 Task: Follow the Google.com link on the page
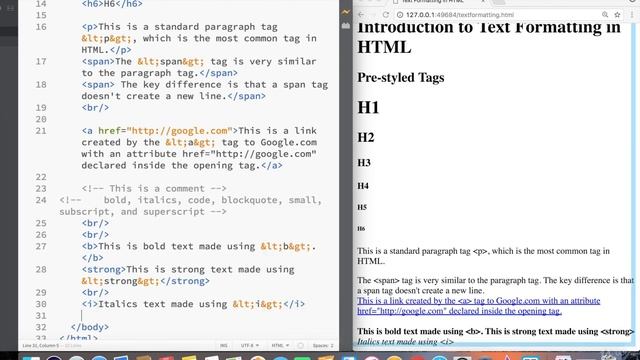pos(478,306)
